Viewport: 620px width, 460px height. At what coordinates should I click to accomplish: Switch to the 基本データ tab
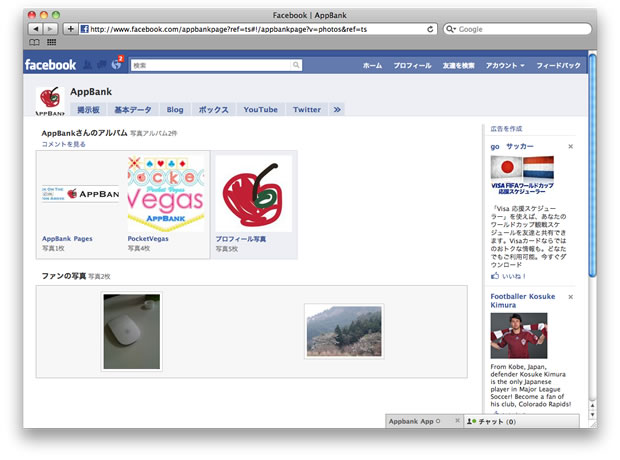(133, 110)
